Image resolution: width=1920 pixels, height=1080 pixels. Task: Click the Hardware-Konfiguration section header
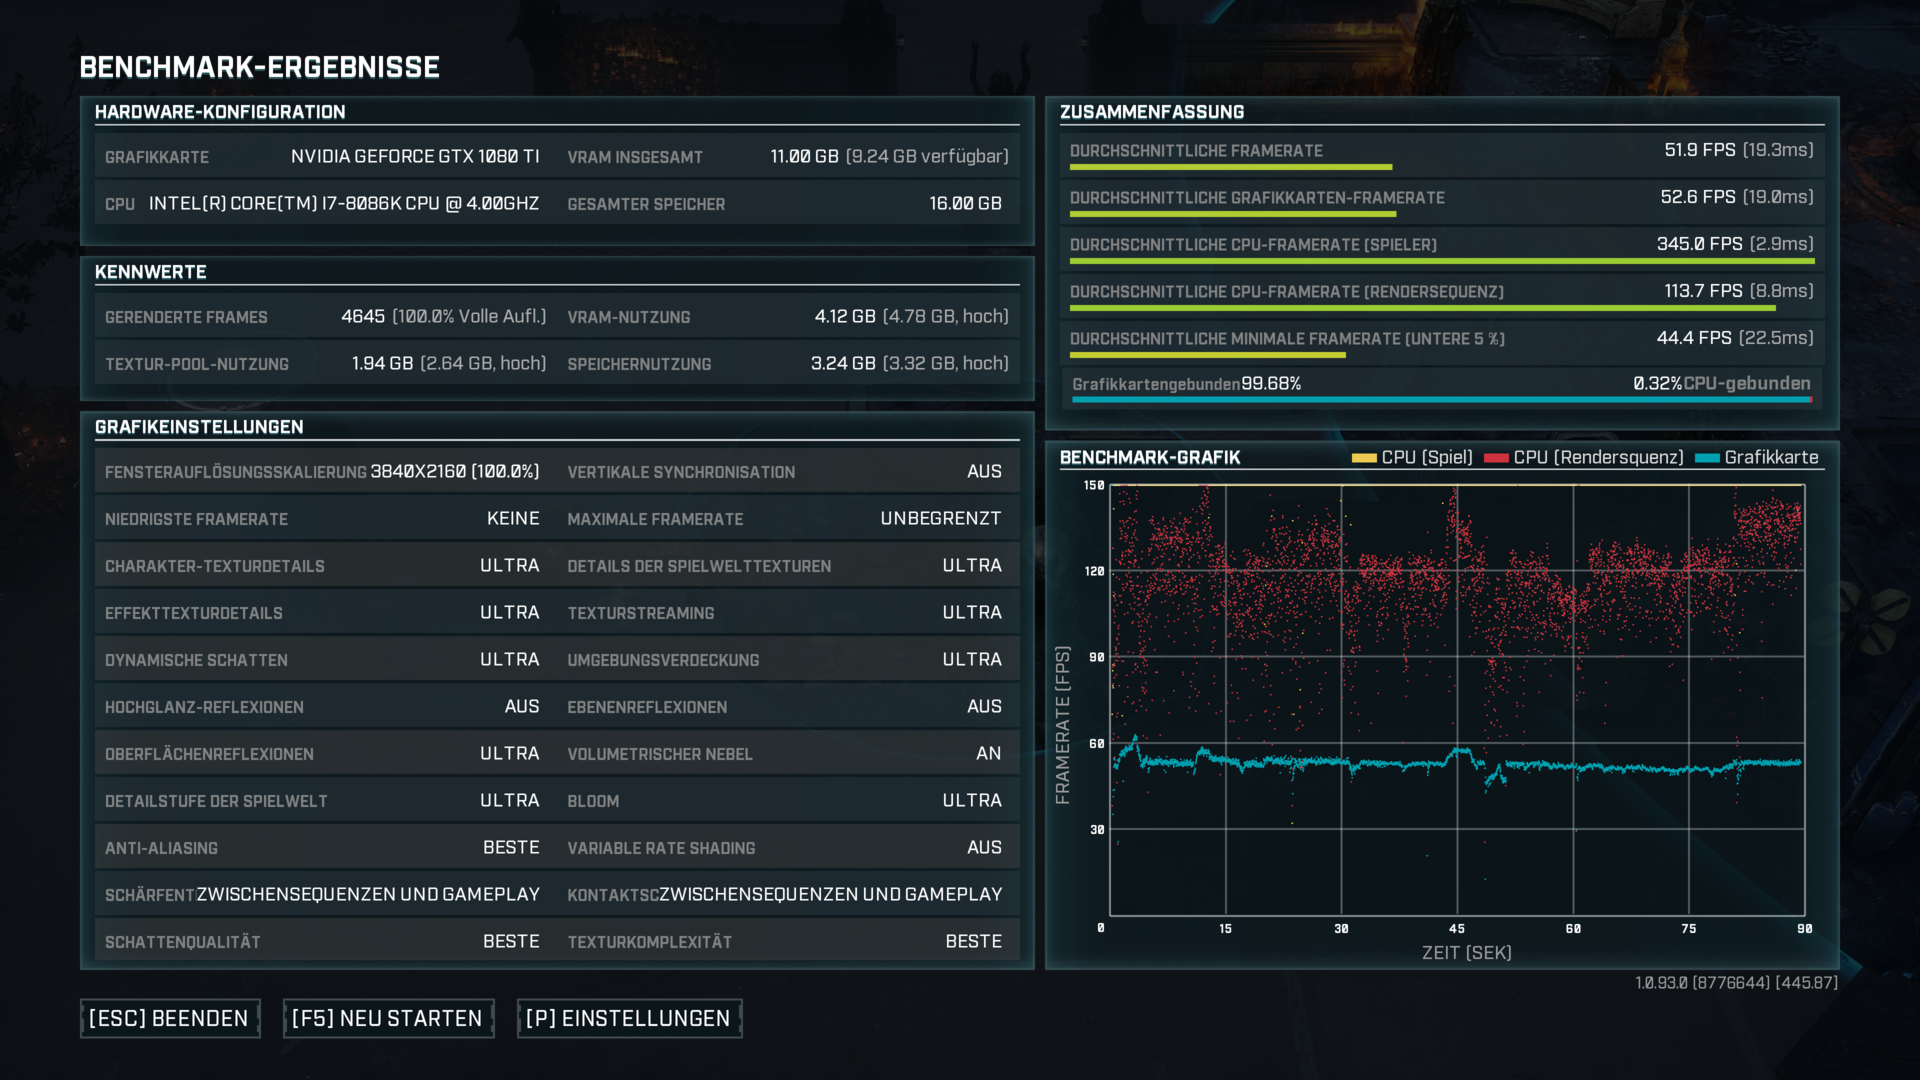click(x=220, y=112)
